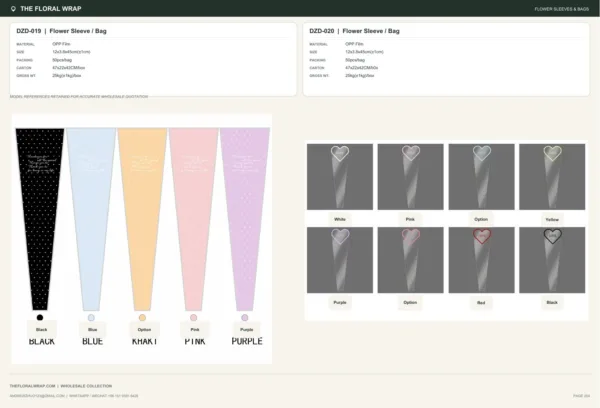
Task: Click the large PURPLE caption text
Action: click(x=247, y=341)
